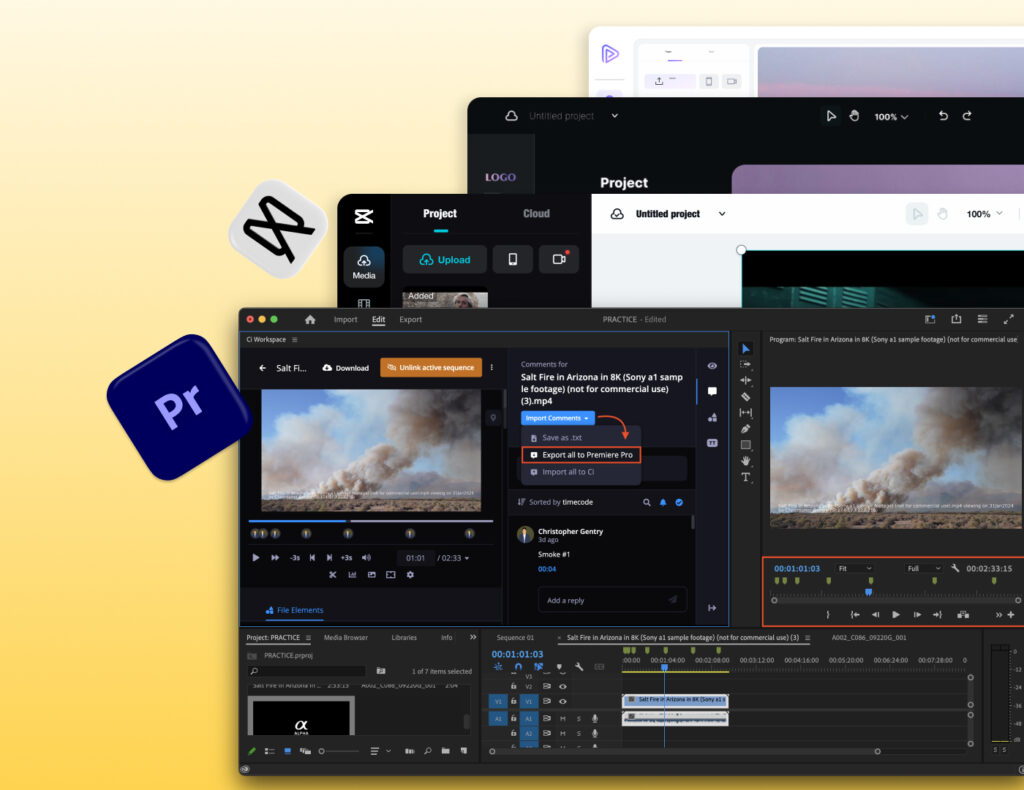Expand the Project panel tabs overflow chevrons
The height and width of the screenshot is (790, 1024).
tap(473, 637)
